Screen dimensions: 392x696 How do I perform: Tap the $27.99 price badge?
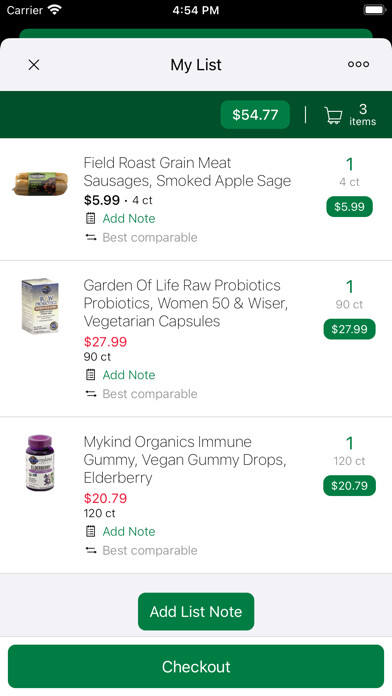(x=349, y=329)
